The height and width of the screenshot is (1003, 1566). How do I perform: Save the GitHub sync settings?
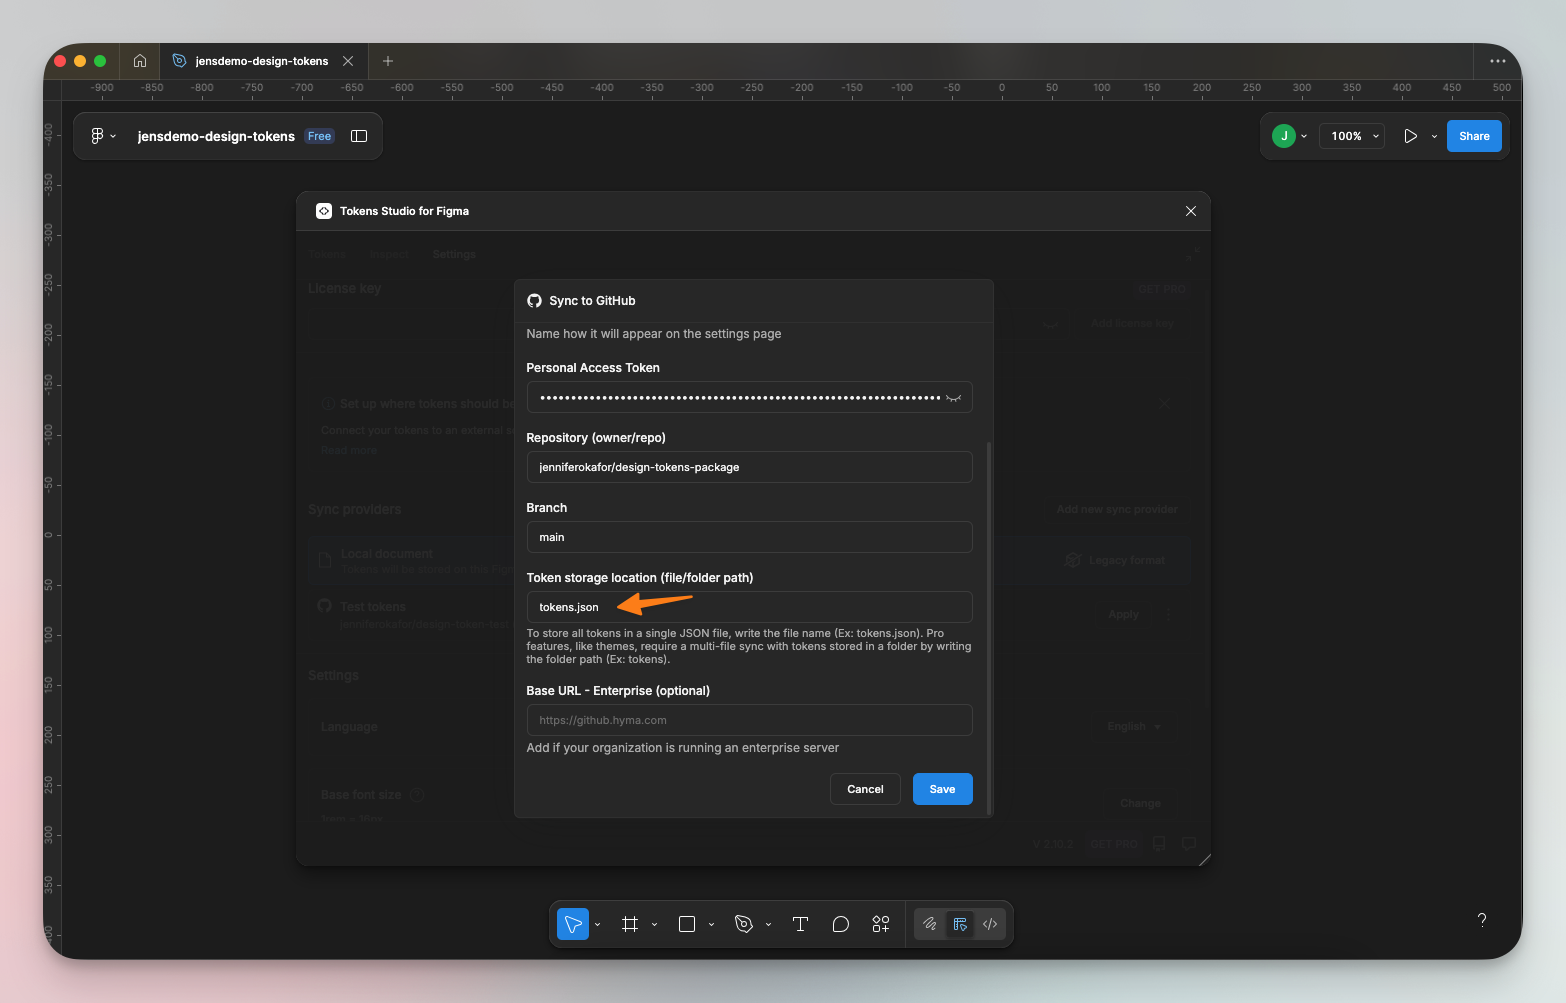pyautogui.click(x=942, y=789)
